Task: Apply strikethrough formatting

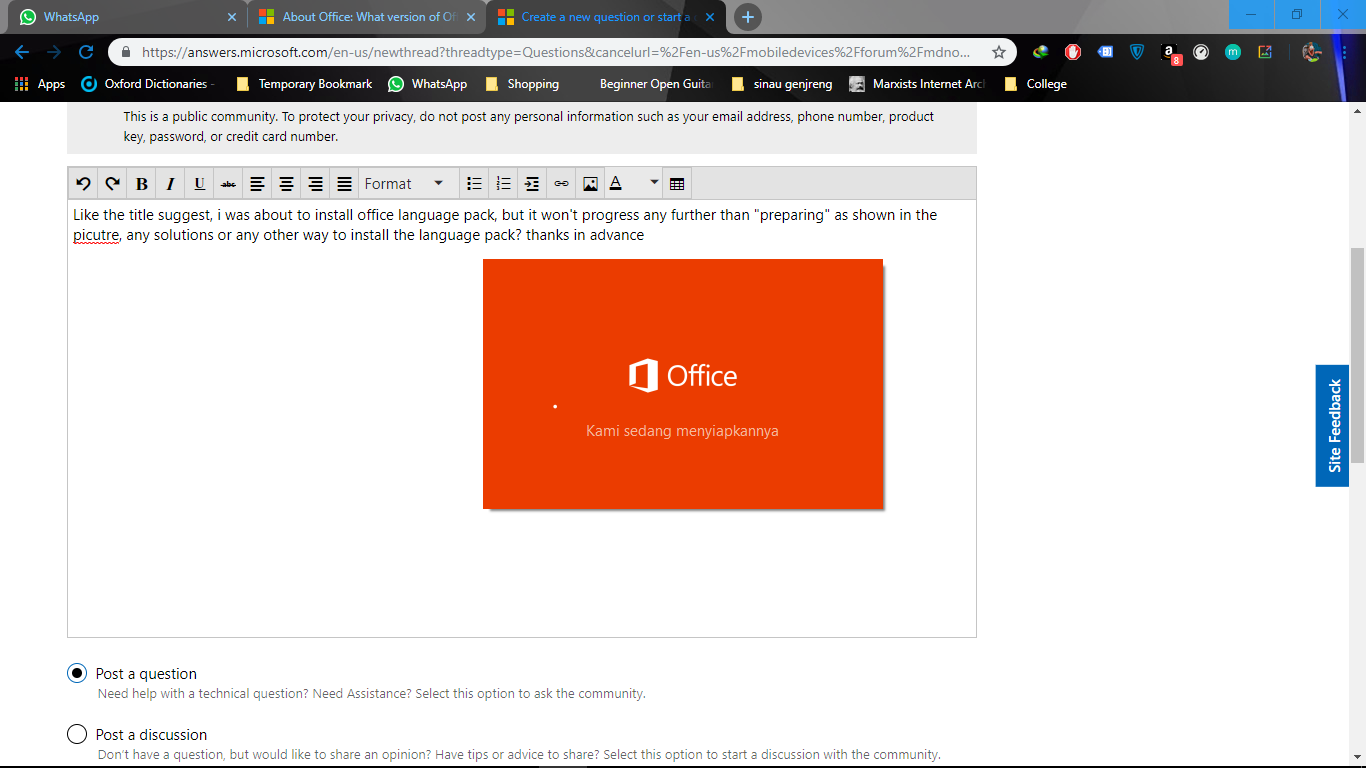Action: [x=229, y=184]
